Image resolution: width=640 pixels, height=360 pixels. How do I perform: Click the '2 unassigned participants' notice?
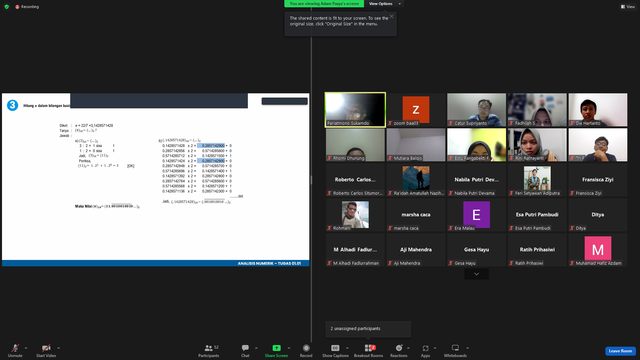(x=368, y=329)
